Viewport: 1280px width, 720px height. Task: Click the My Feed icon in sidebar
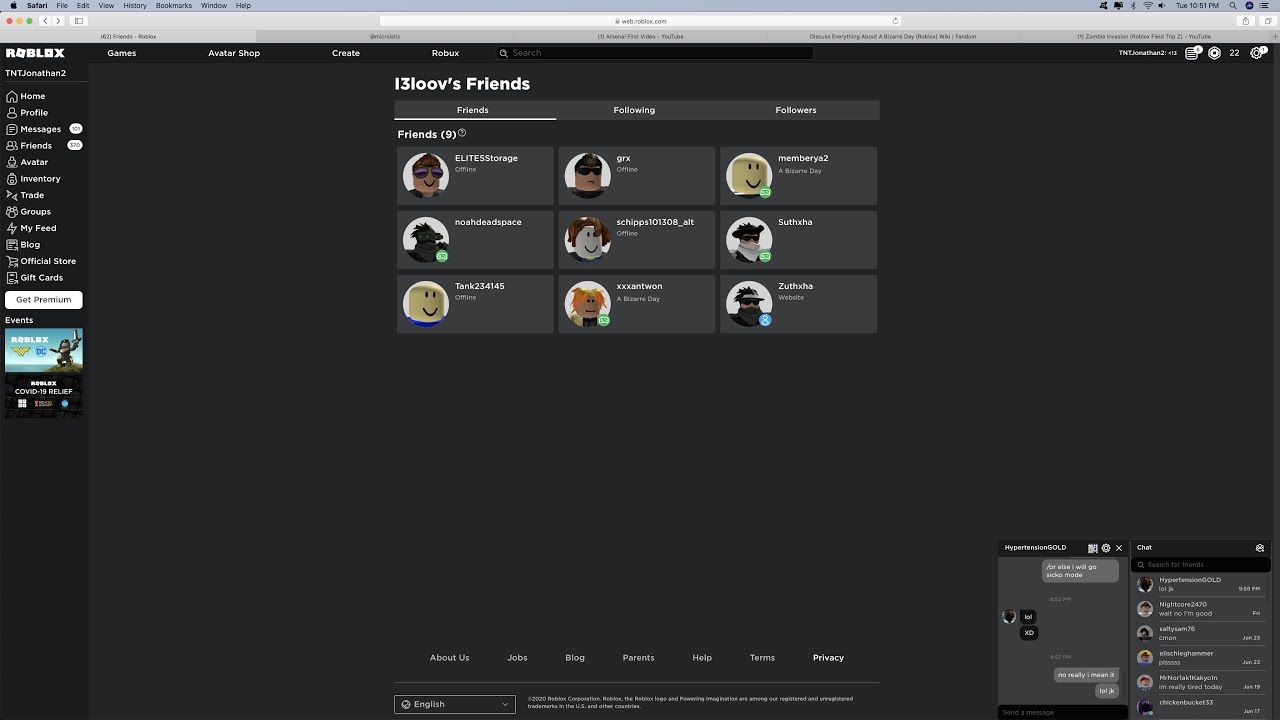coord(12,229)
